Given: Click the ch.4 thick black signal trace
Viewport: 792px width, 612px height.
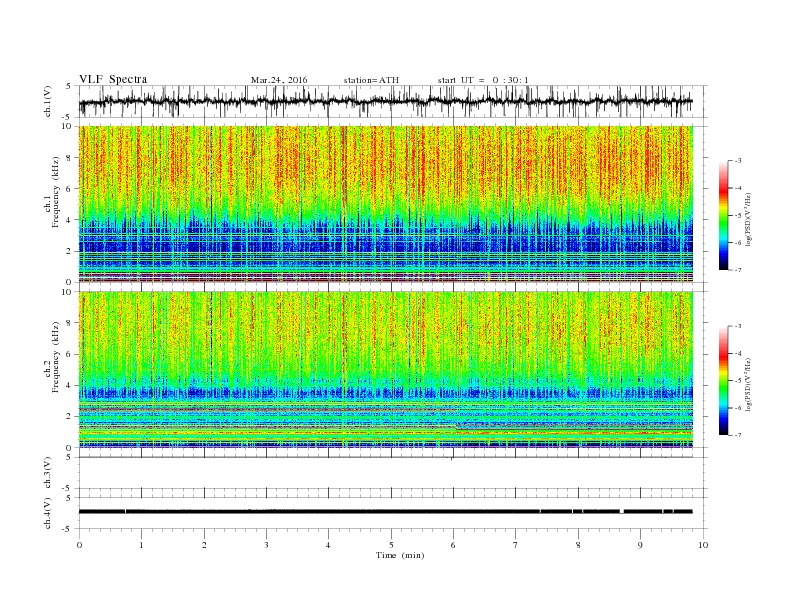Looking at the screenshot, I should [385, 512].
